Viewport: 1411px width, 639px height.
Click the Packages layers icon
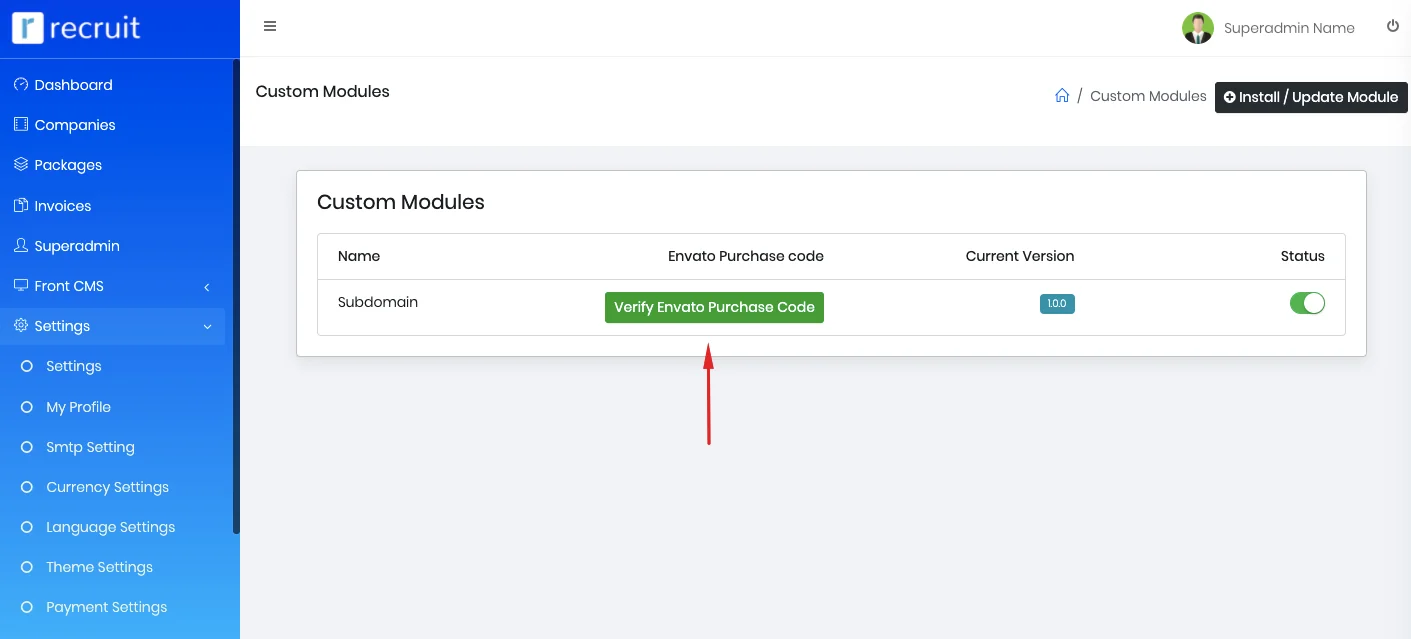point(21,165)
